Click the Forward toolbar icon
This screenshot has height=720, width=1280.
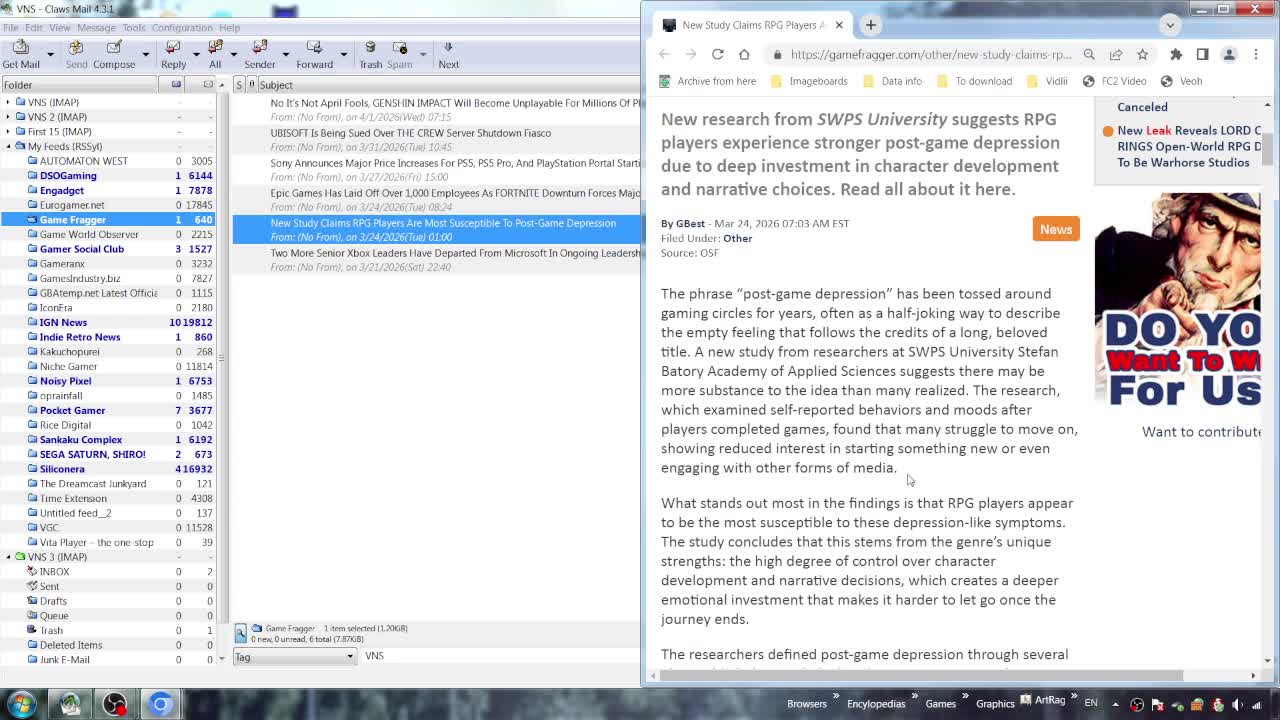tap(312, 49)
